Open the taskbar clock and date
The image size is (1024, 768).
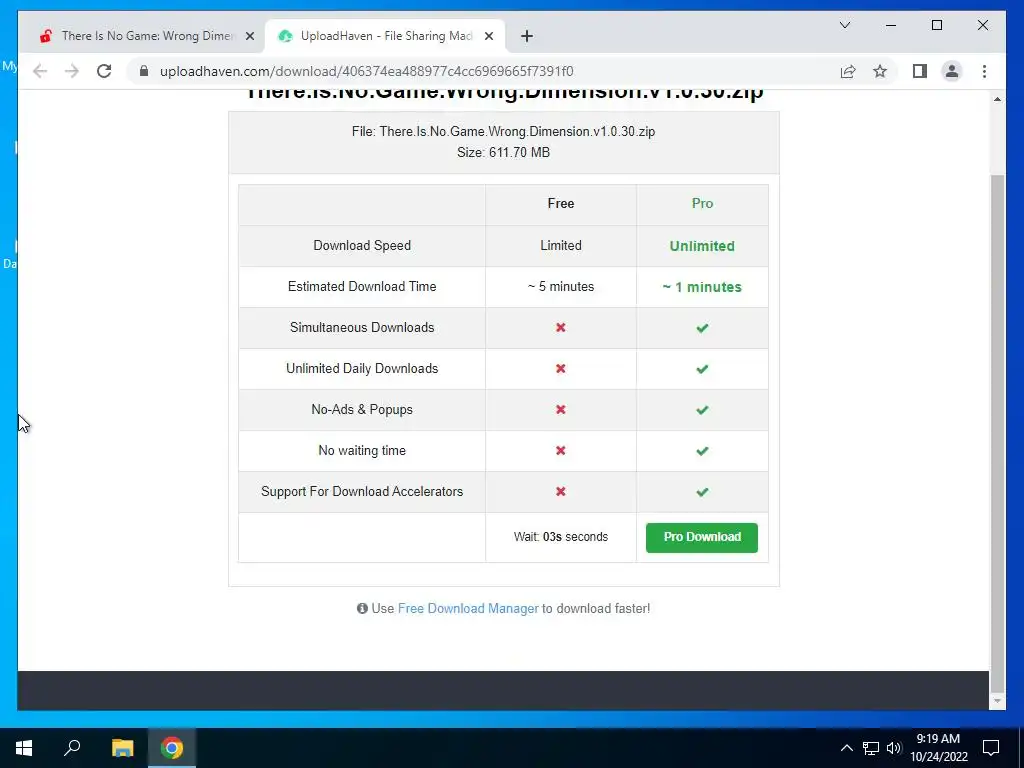tap(938, 748)
